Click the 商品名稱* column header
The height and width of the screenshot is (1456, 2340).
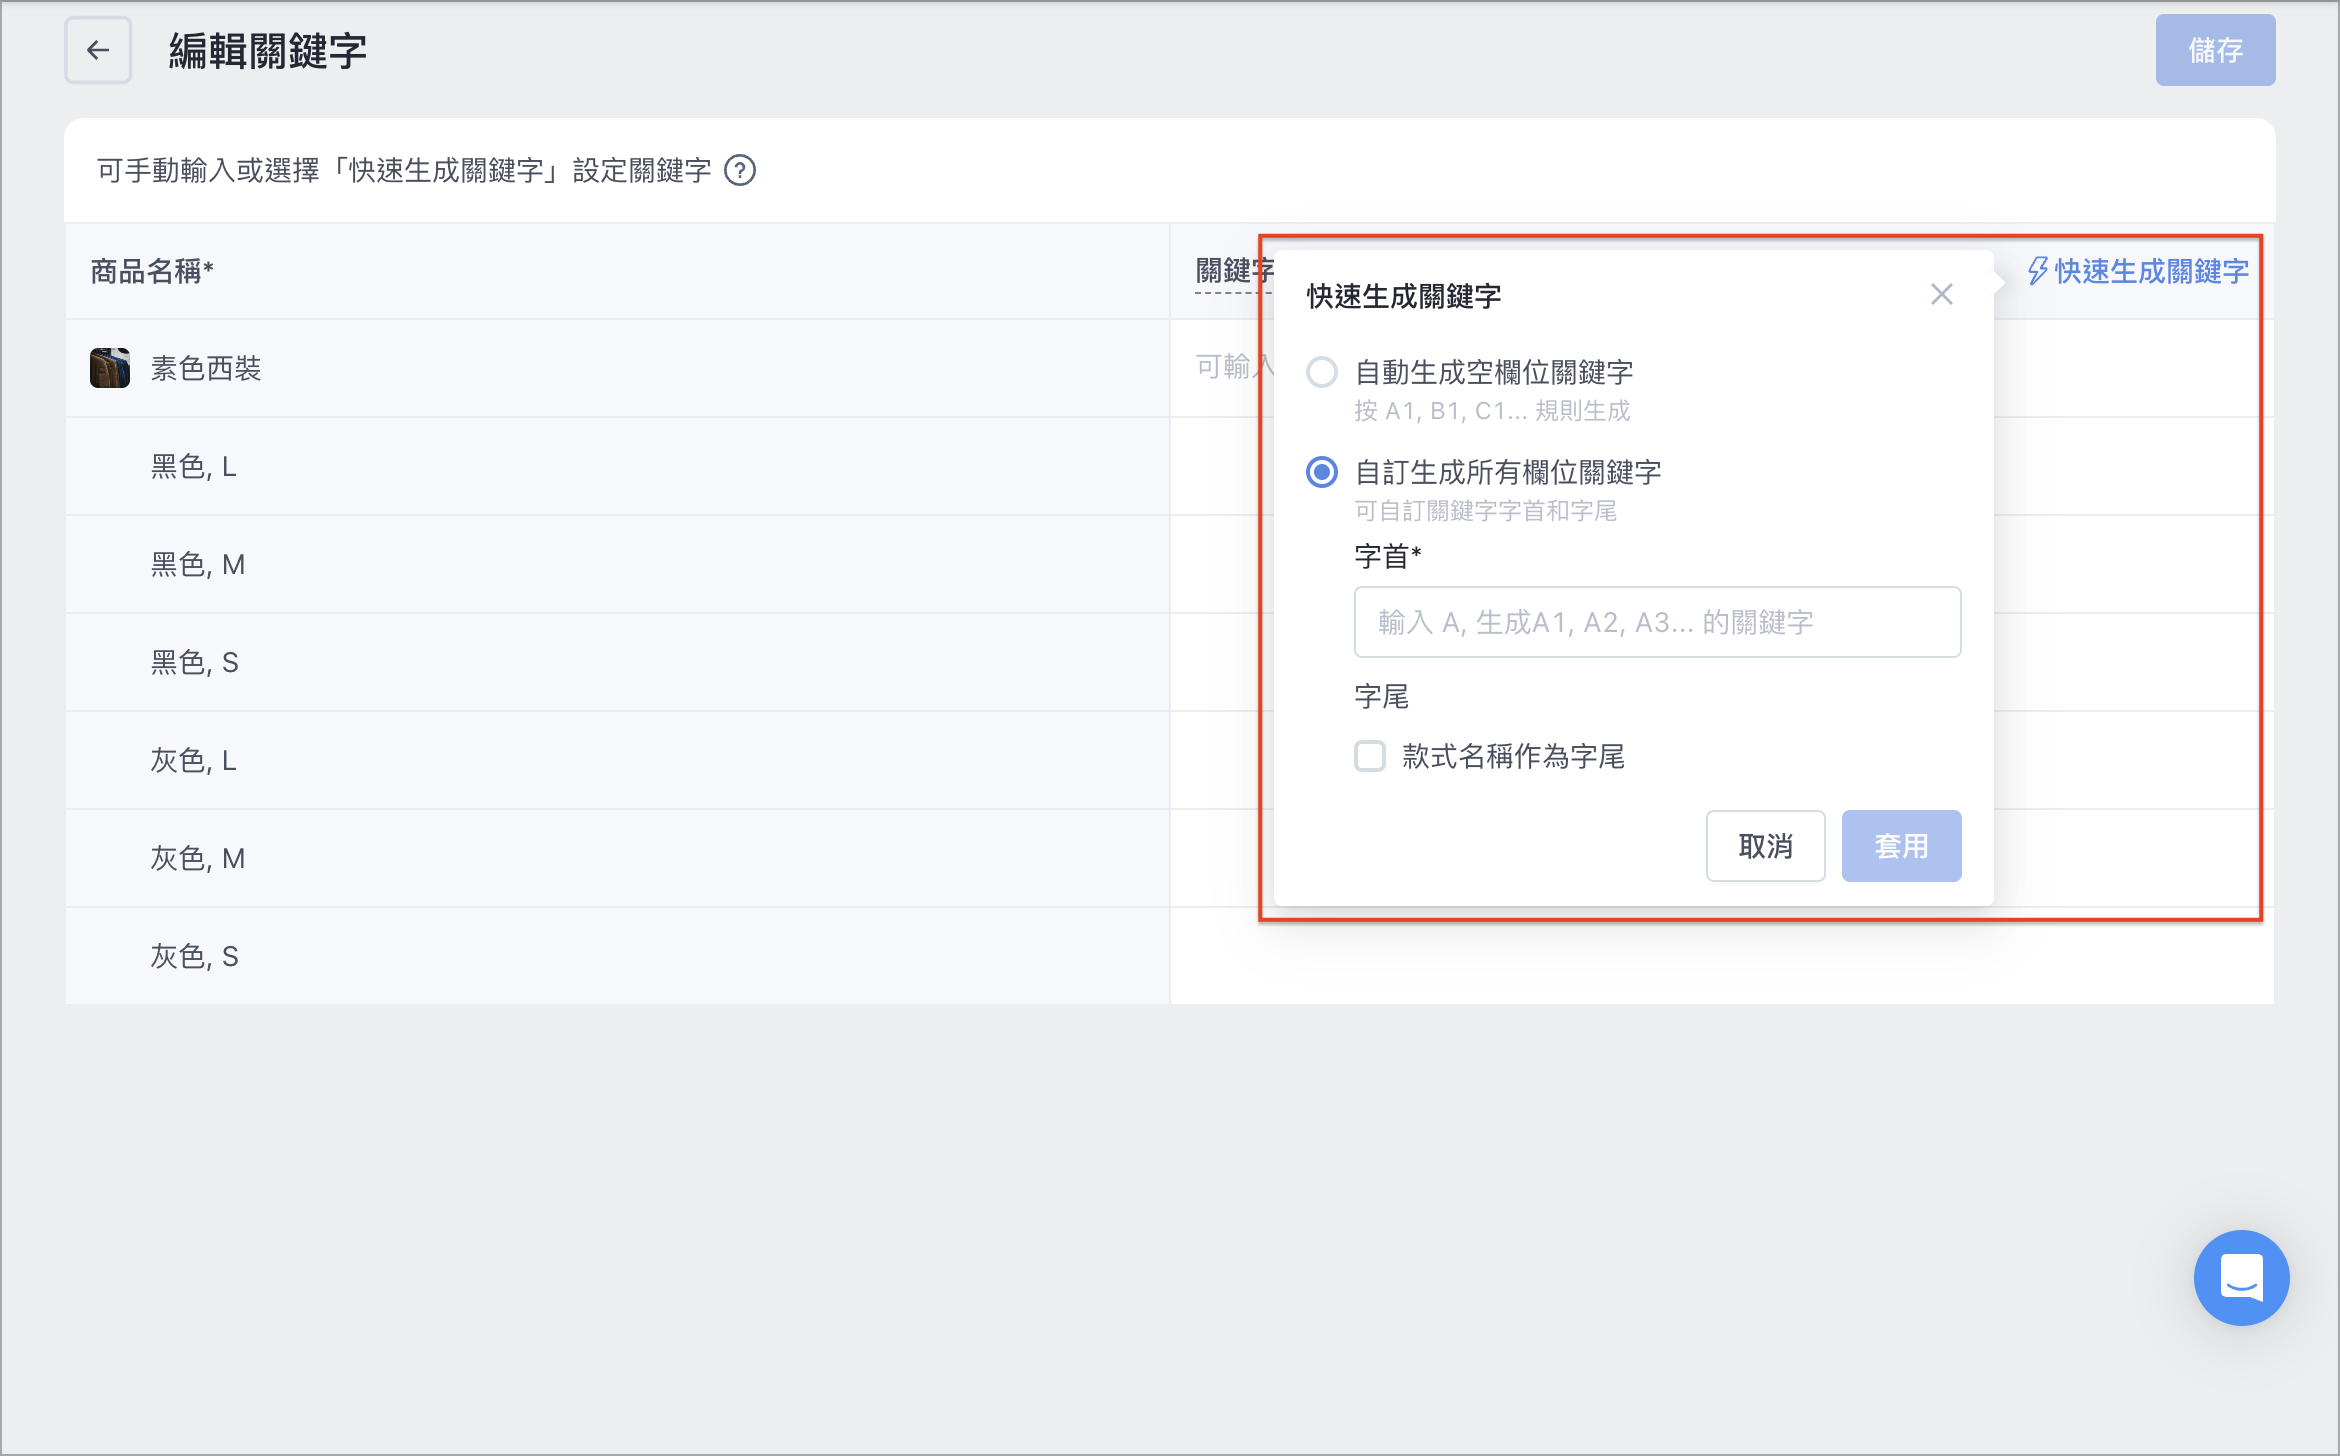pyautogui.click(x=152, y=271)
